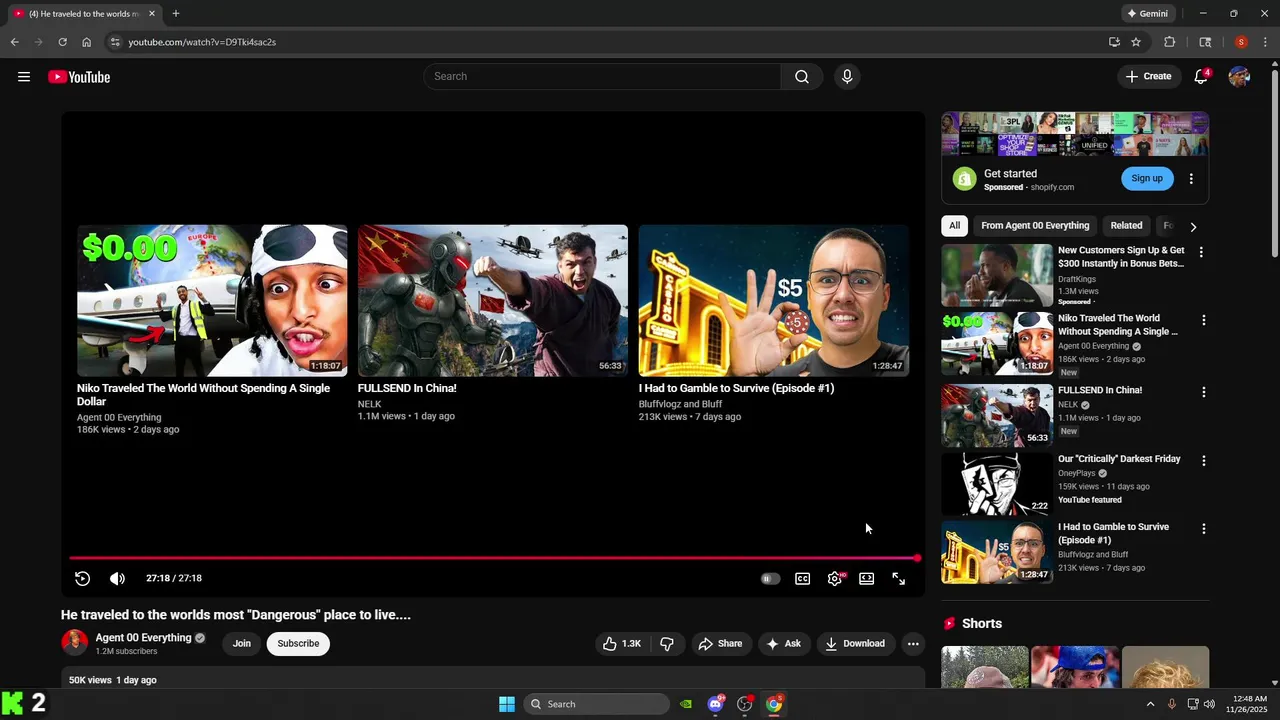Mute the video volume
Screen dimensions: 1280x720
tap(117, 579)
